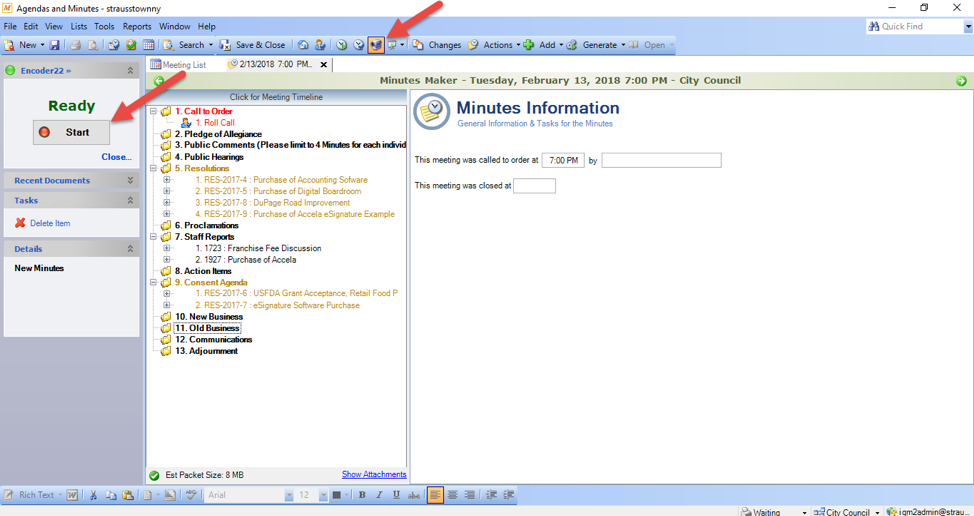Click the meeting closed at time field

point(535,186)
